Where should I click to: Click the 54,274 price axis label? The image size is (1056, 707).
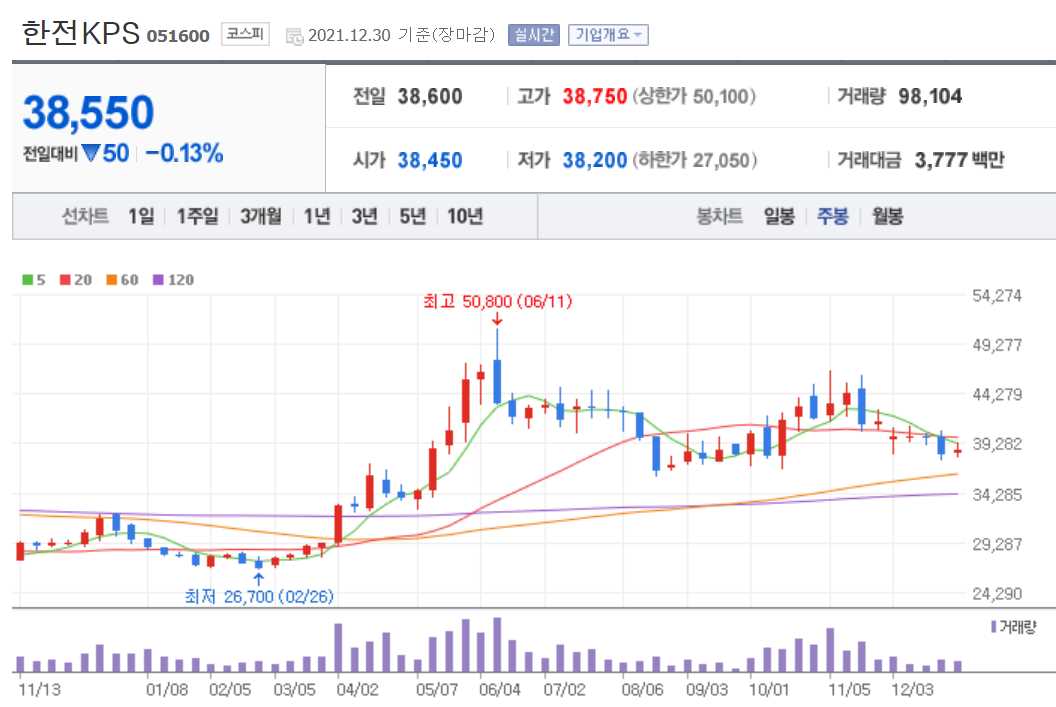[997, 296]
